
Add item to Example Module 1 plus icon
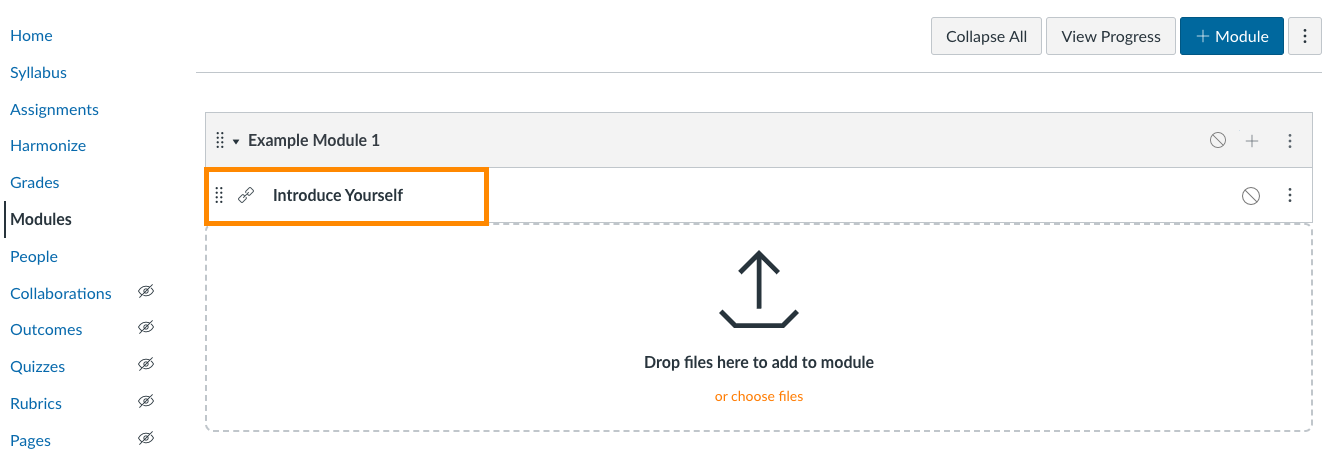tap(1252, 141)
